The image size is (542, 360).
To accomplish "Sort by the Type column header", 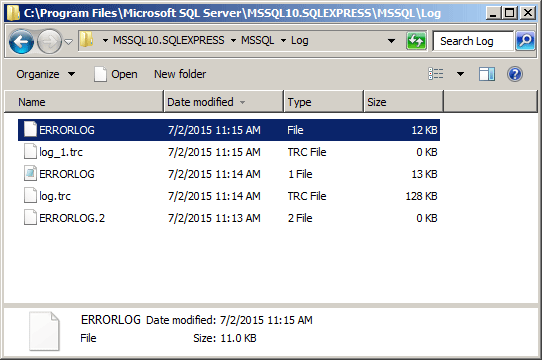I will click(x=324, y=102).
